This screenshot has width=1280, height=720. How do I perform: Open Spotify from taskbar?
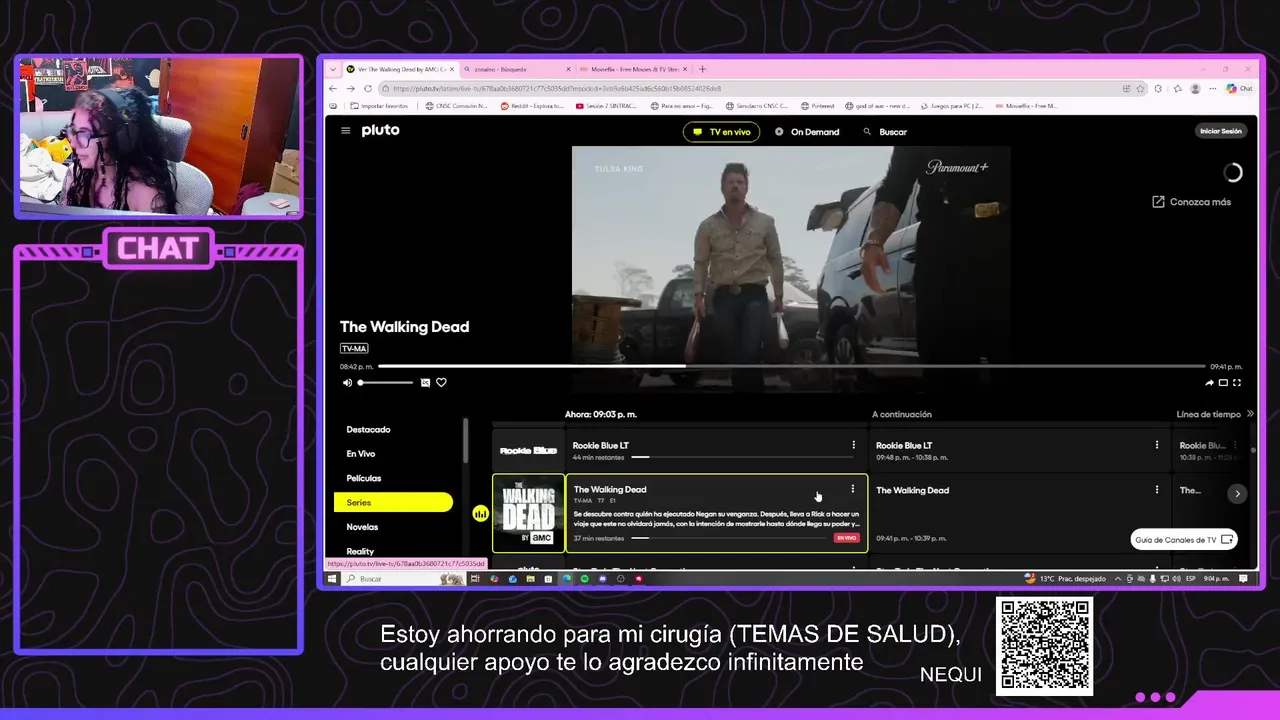(584, 578)
